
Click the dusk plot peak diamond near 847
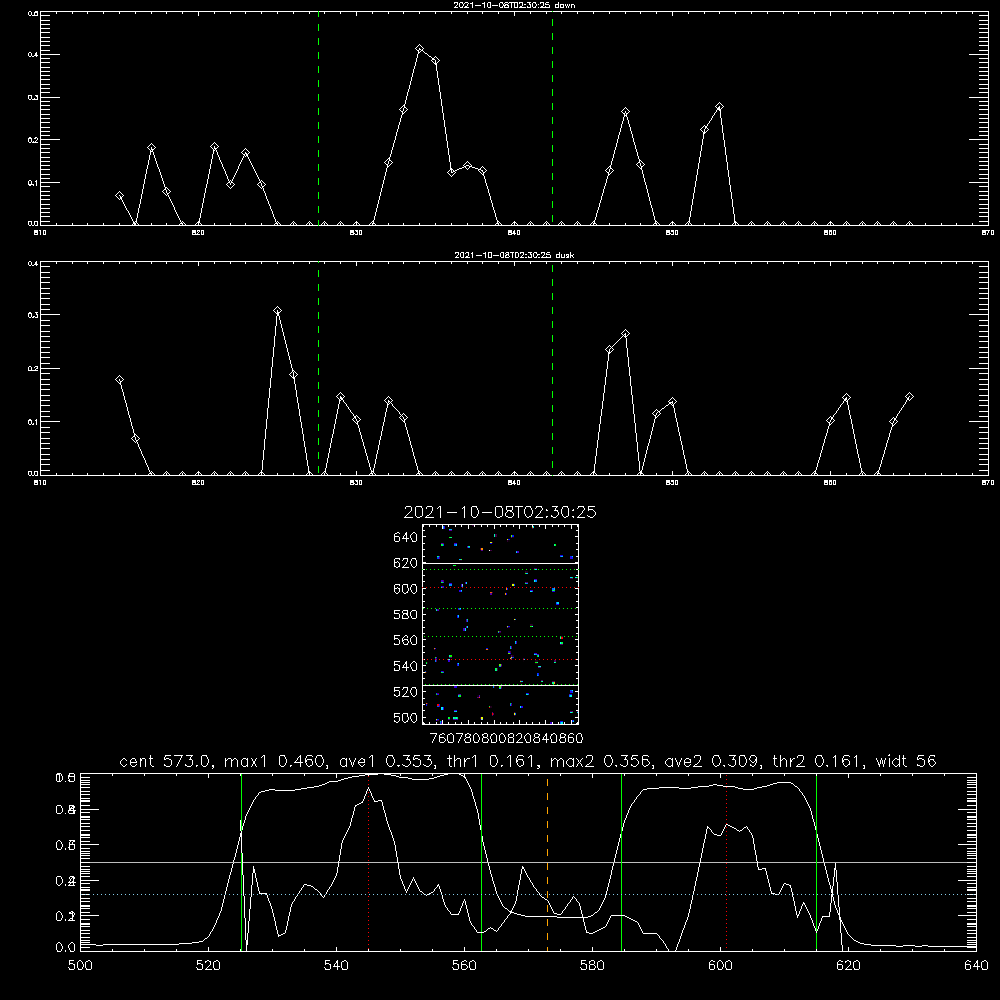pyautogui.click(x=625, y=334)
